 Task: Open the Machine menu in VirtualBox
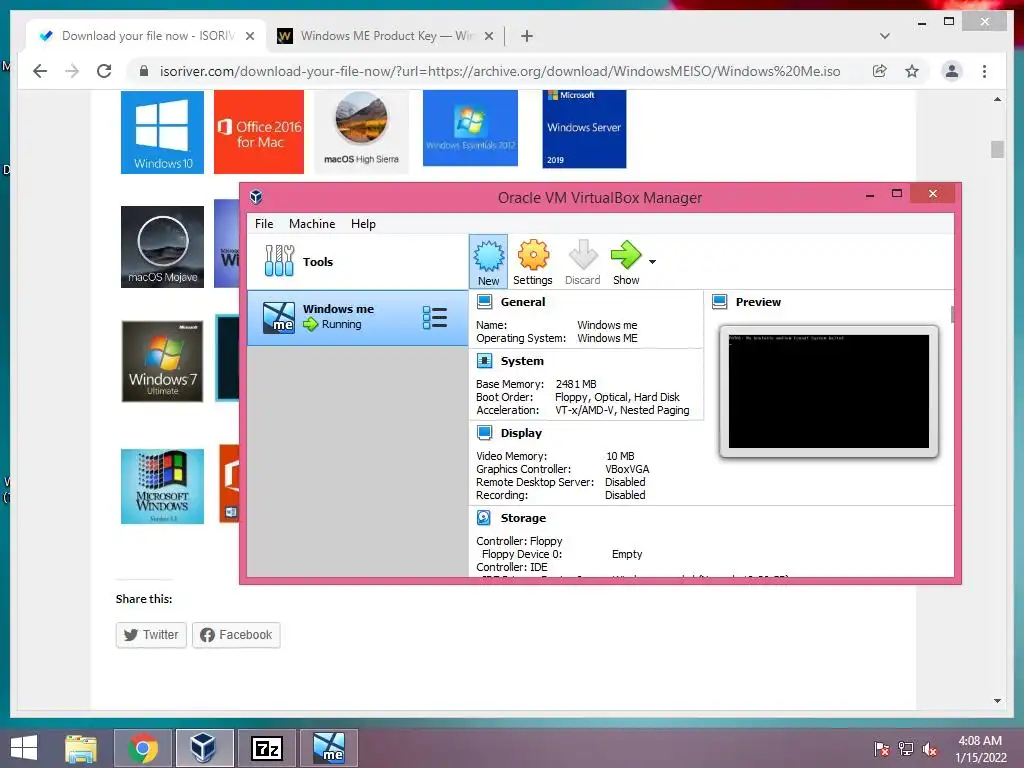click(x=312, y=223)
